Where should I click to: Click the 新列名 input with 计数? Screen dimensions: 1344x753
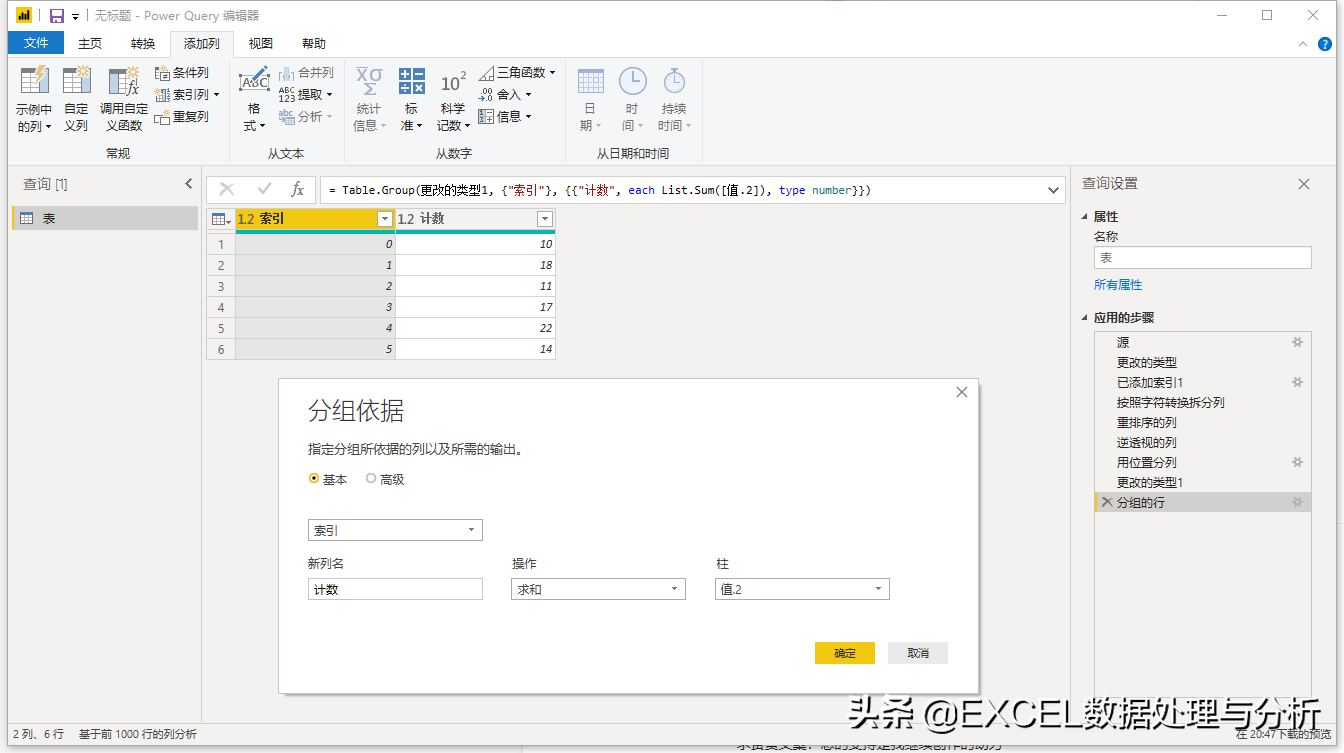[395, 589]
